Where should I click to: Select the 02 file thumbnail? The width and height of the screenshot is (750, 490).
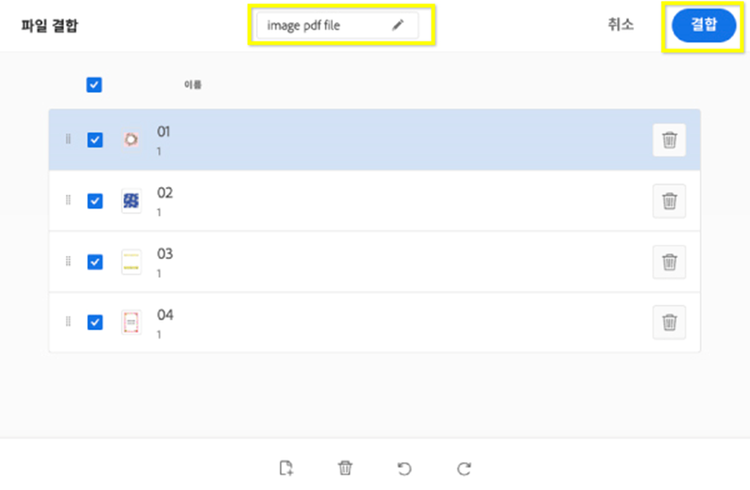click(131, 201)
